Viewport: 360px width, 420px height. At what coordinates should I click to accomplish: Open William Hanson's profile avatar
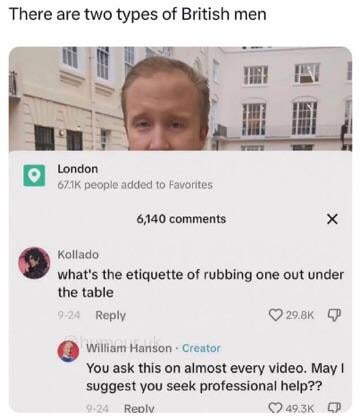click(69, 351)
